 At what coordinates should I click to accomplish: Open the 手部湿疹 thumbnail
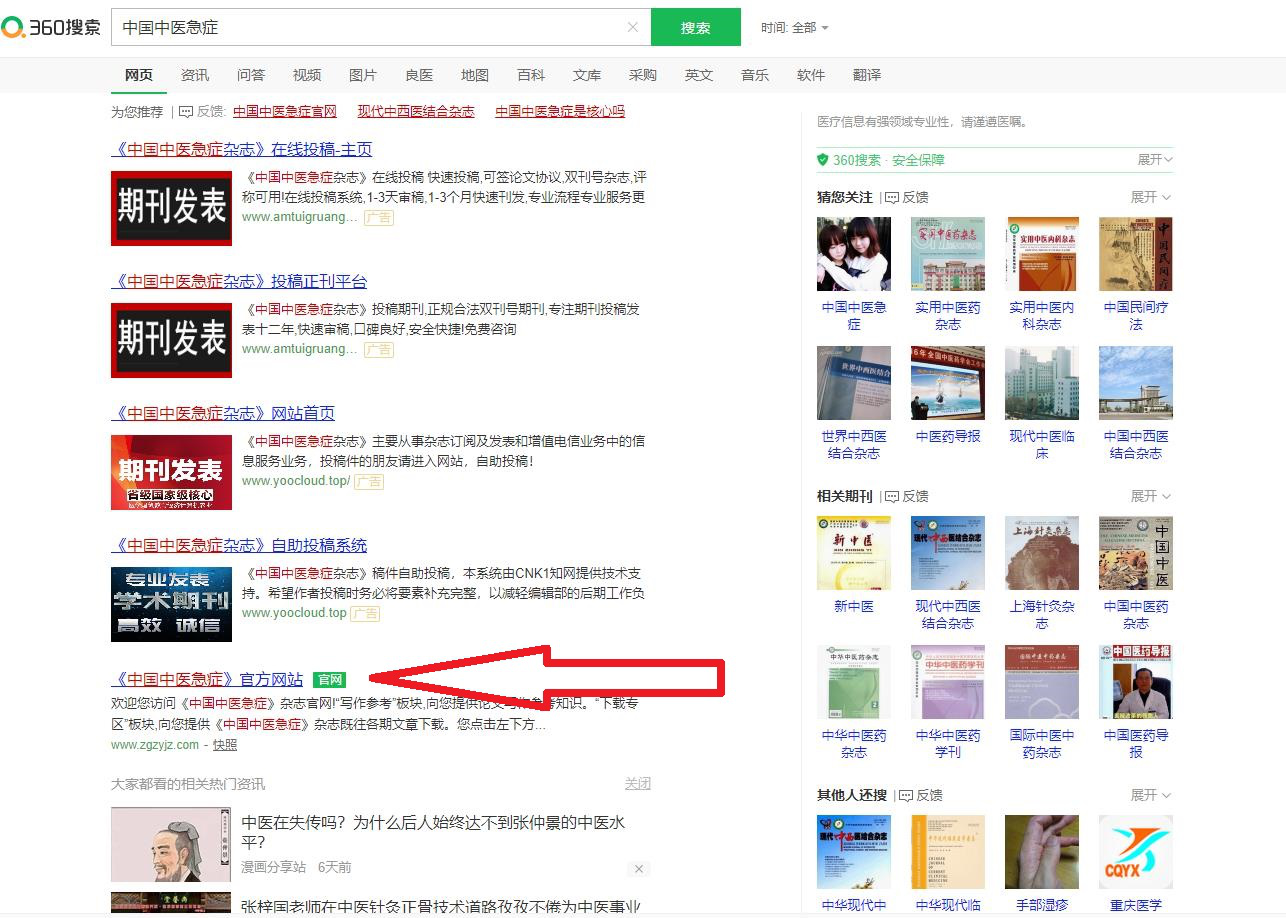point(1042,852)
